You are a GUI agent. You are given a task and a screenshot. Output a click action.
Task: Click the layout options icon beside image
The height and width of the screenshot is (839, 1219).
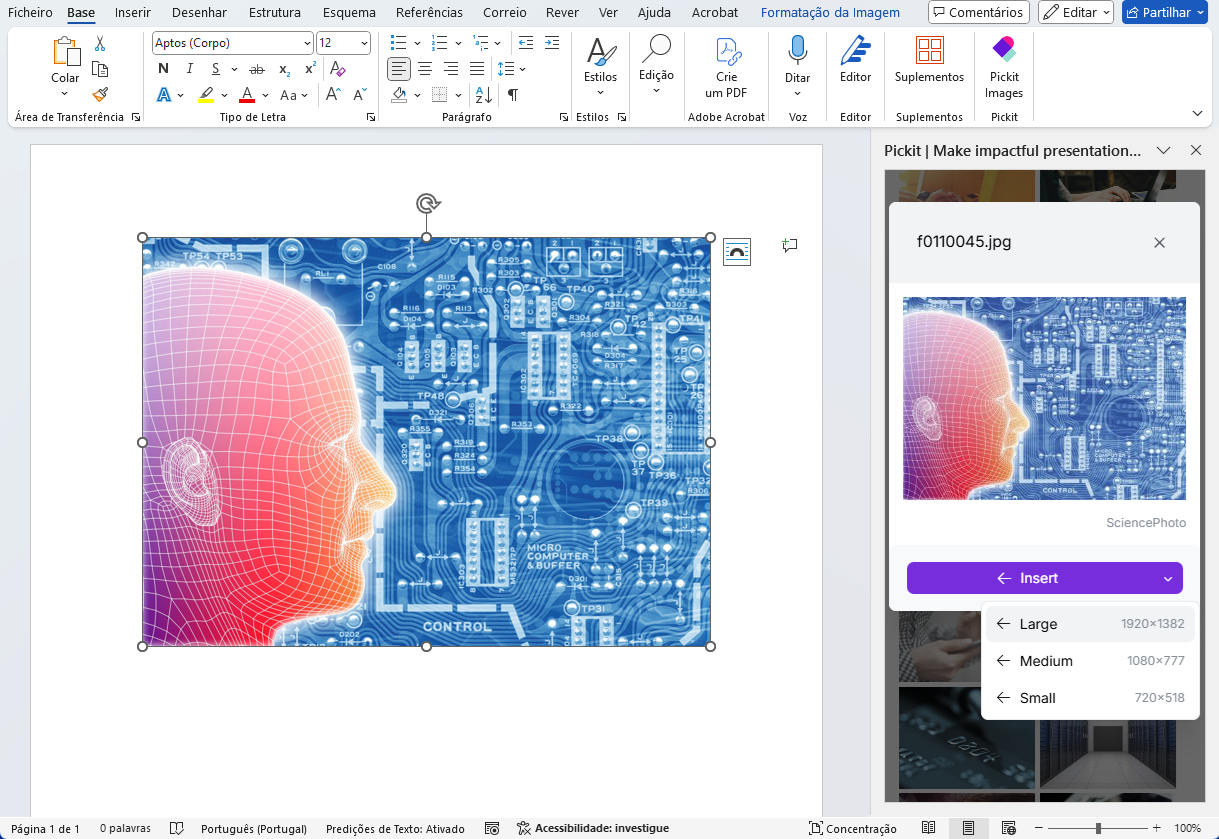[x=737, y=251]
